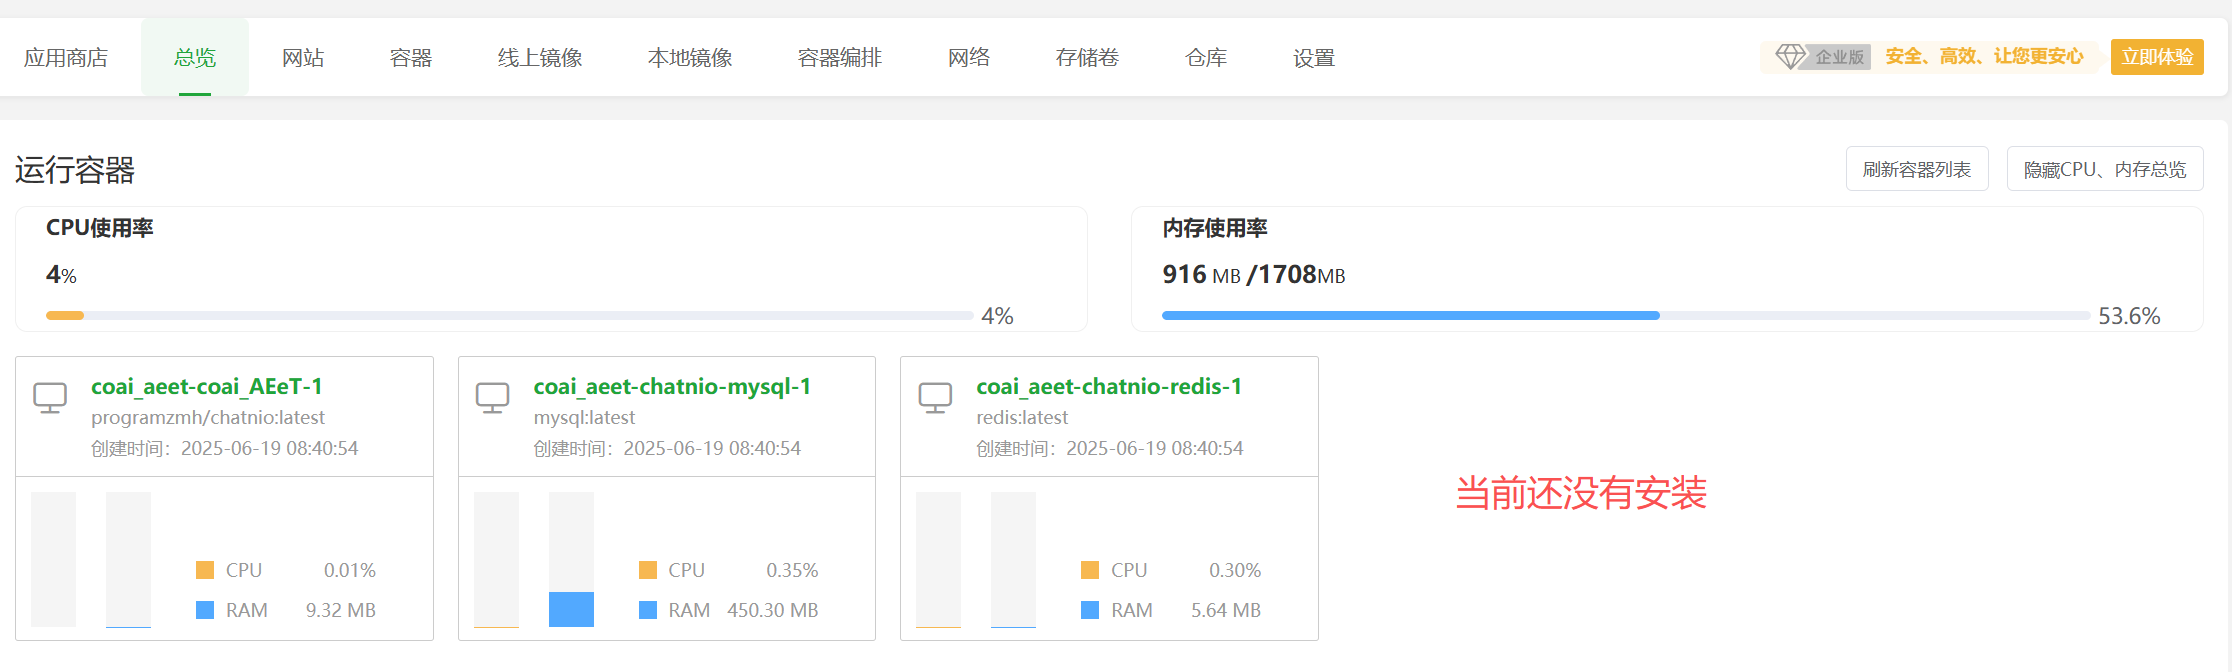
Task: Click the CPU使用率 progress bar
Action: pyautogui.click(x=510, y=315)
